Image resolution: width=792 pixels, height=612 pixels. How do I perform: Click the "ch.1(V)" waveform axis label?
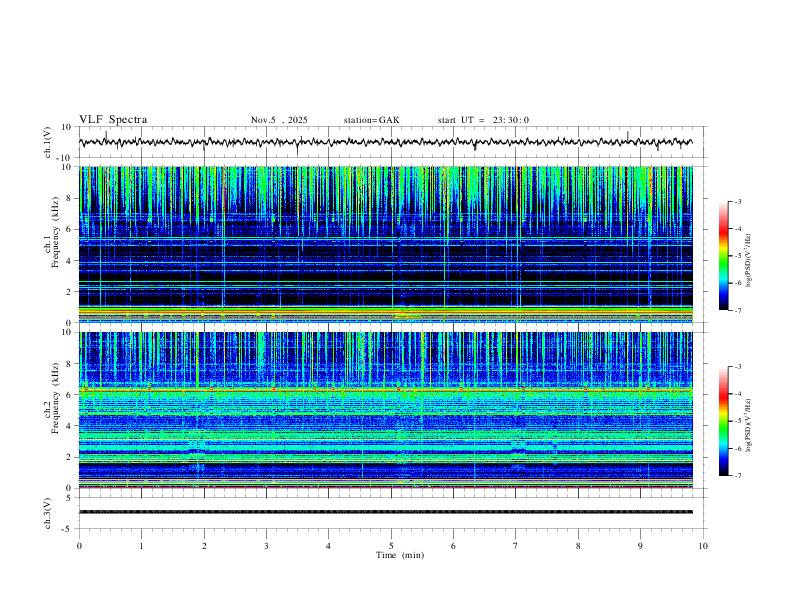point(48,142)
